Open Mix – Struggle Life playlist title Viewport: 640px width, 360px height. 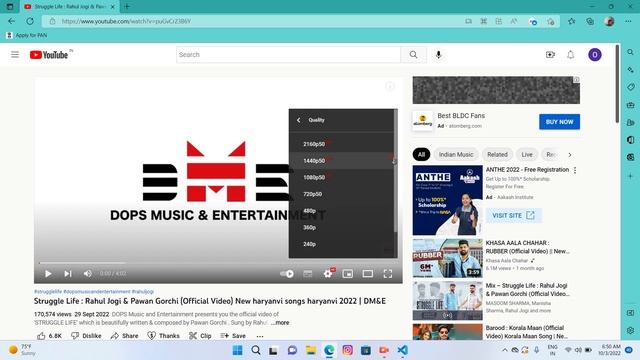(x=527, y=290)
